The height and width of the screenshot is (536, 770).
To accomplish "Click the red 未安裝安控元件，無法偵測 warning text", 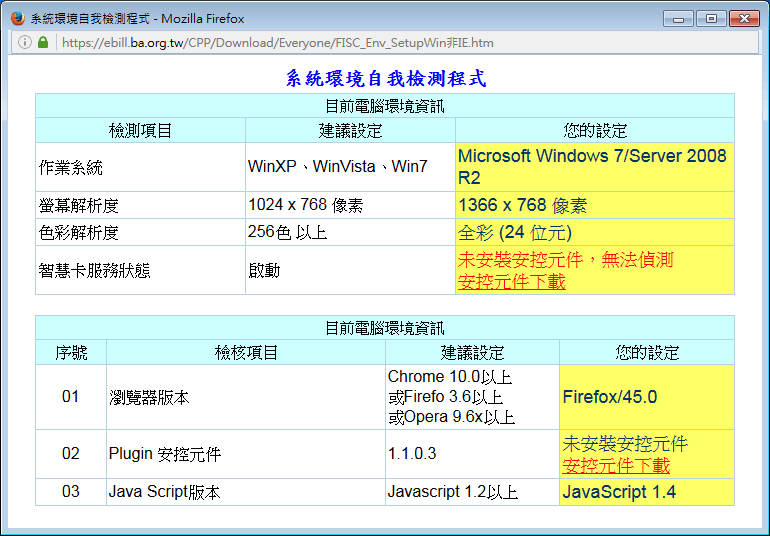I will pos(565,260).
